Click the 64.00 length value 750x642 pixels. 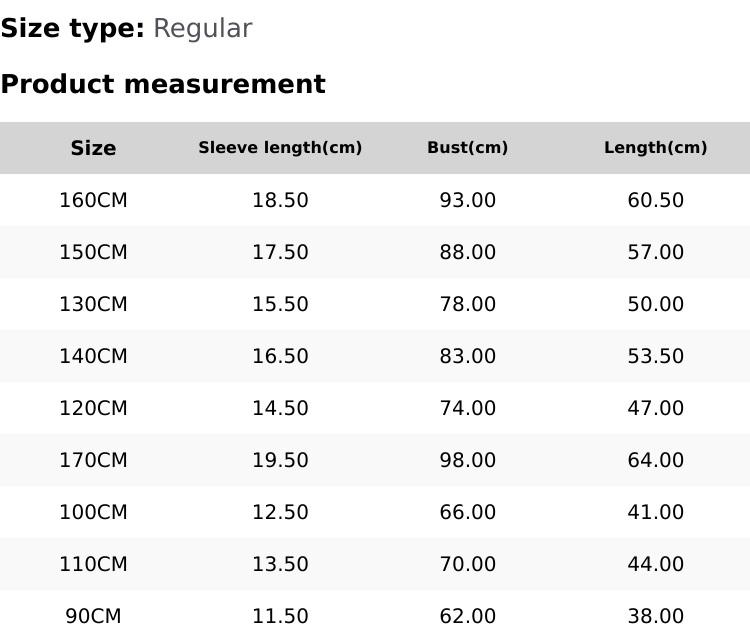[655, 460]
